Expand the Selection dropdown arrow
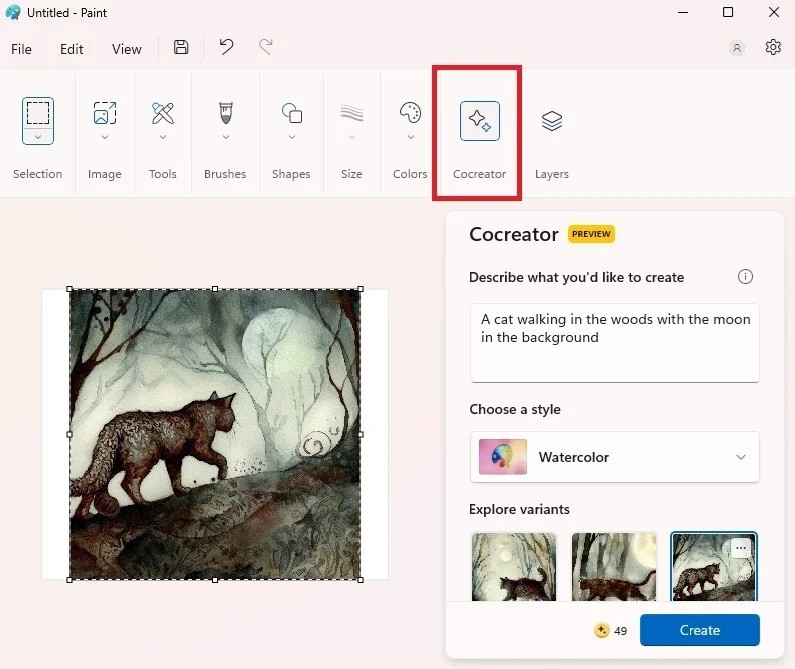Screen dimensions: 795x669 [x=38, y=137]
